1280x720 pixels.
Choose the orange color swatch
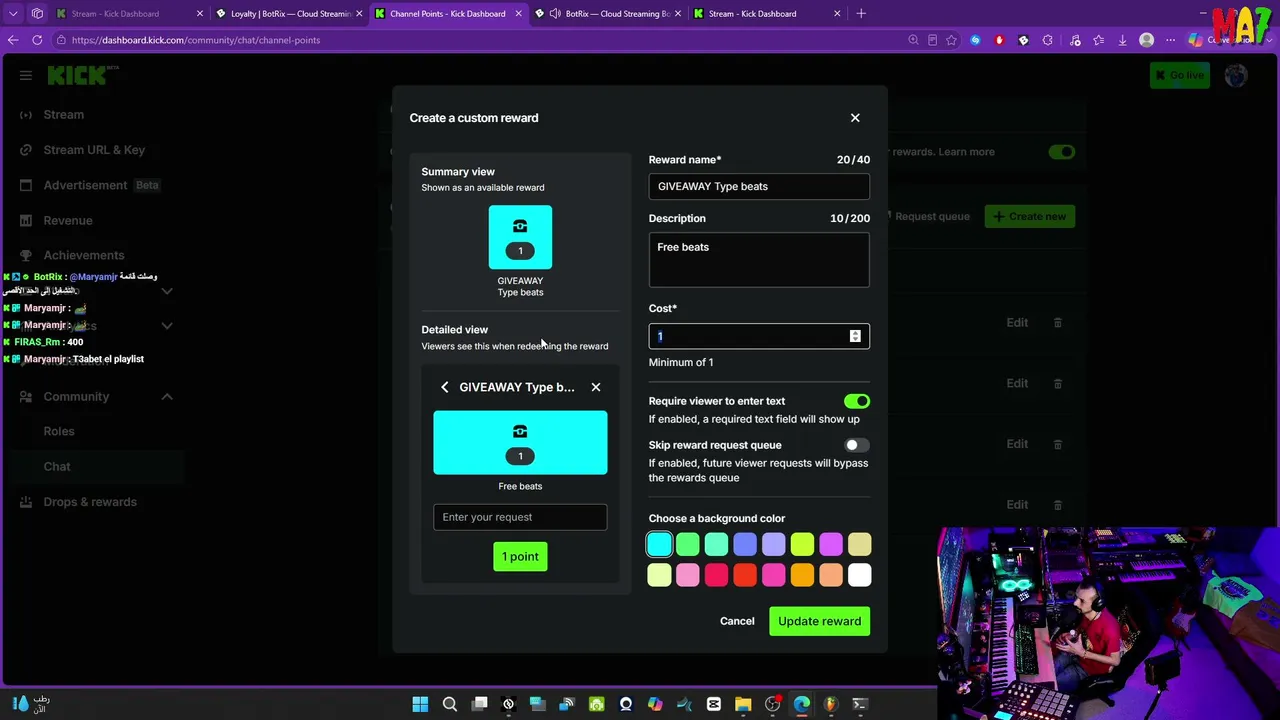(802, 575)
